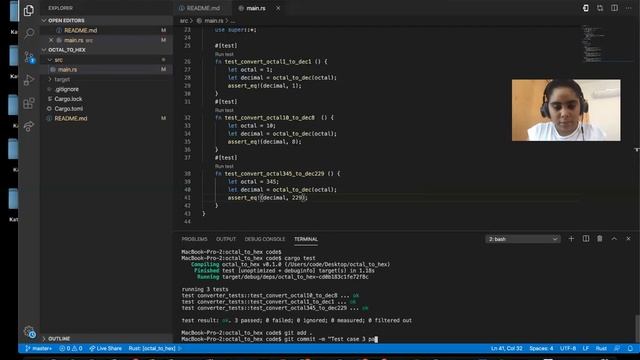
Task: Click errors and warnings count in status bar
Action: pyautogui.click(x=71, y=349)
